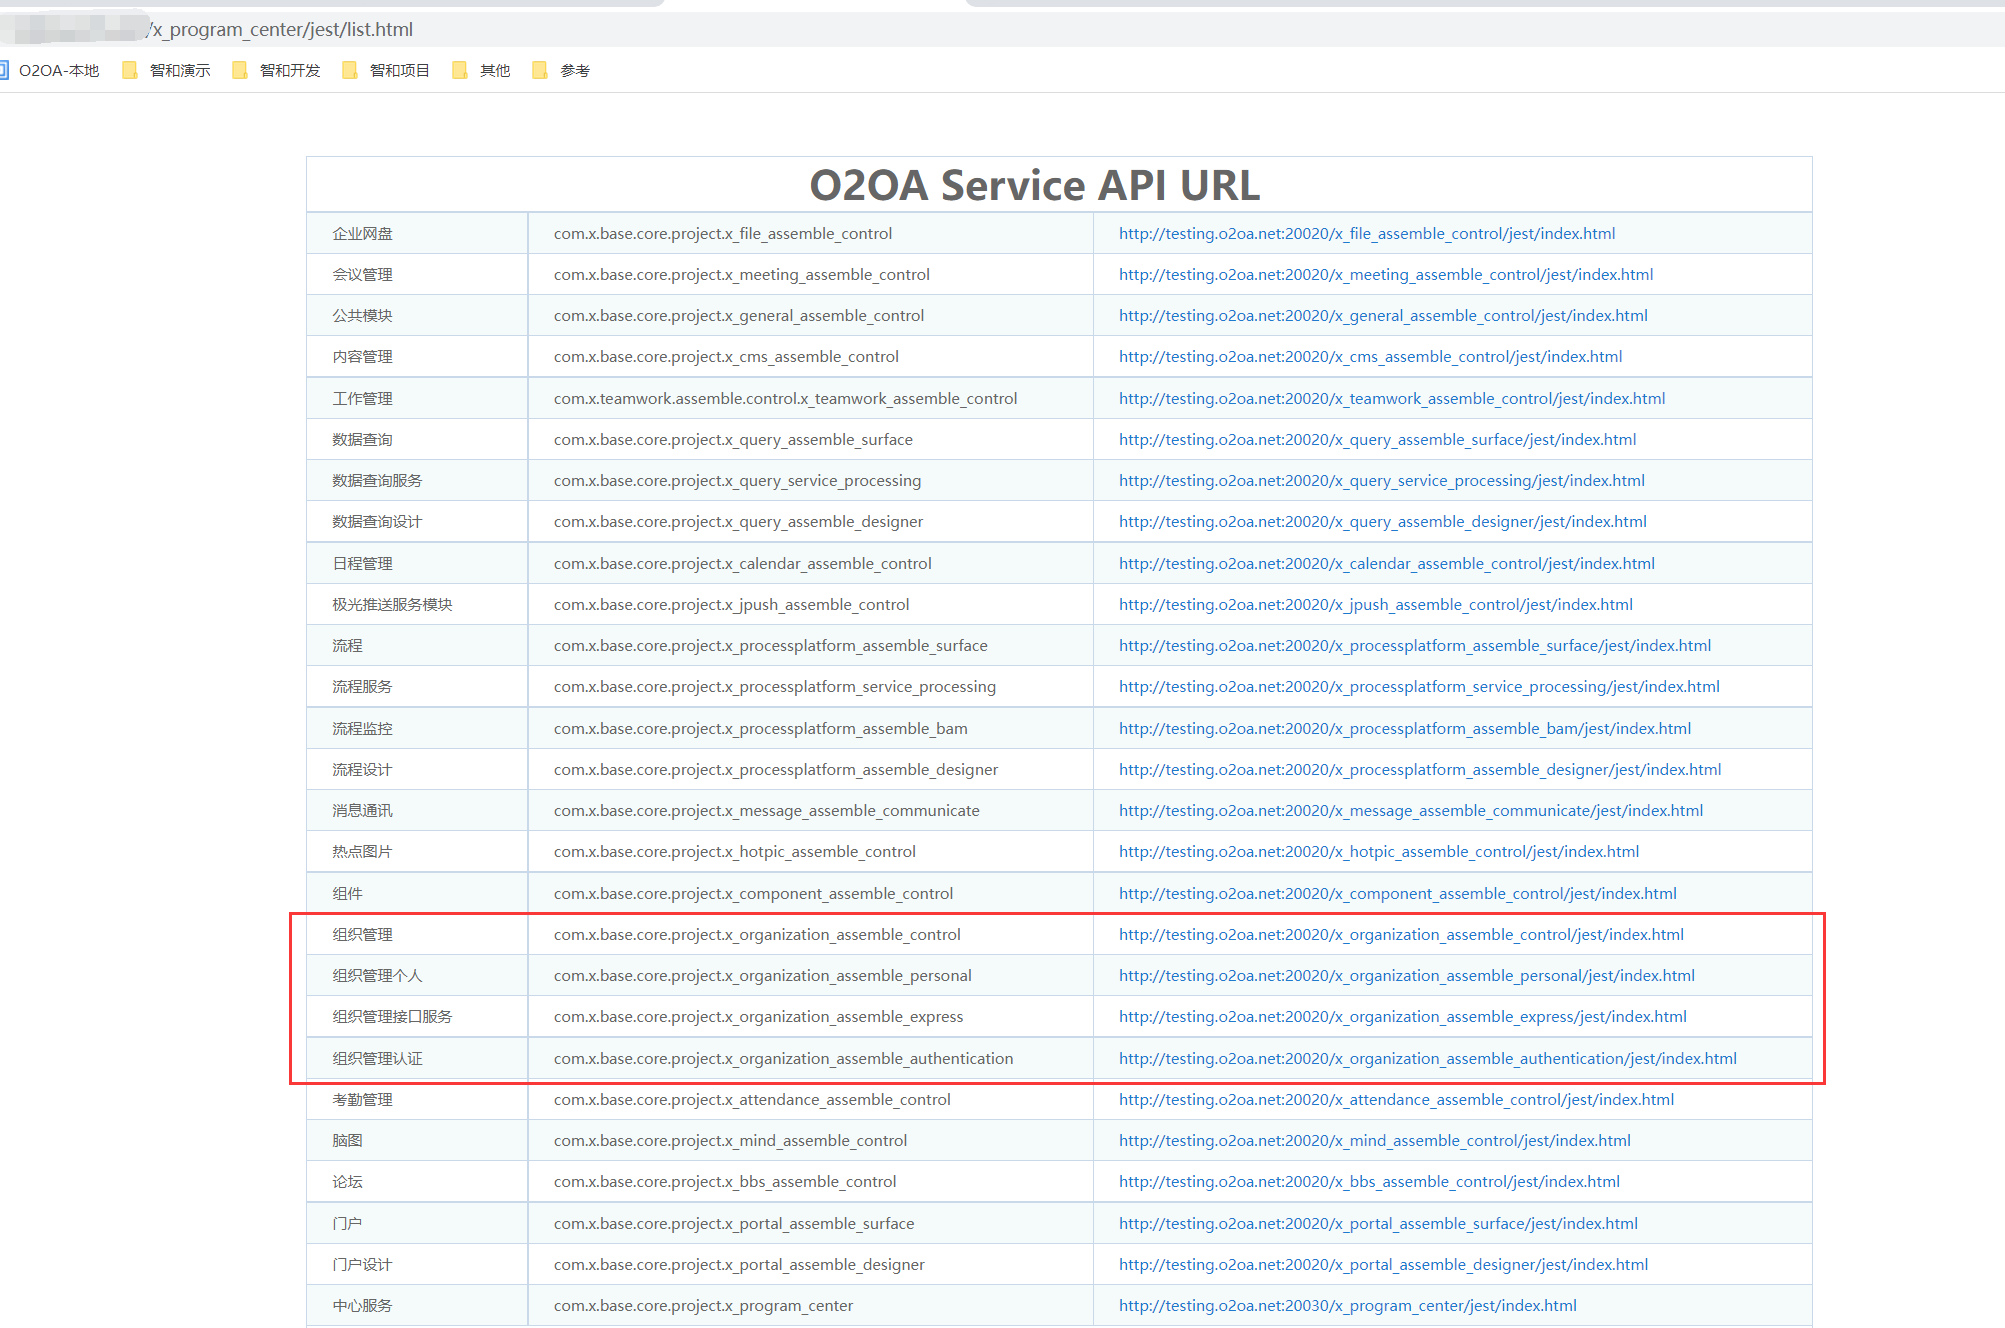The height and width of the screenshot is (1328, 2005).
Task: Follow x_organization_assemble_authentication link
Action: (1427, 1059)
